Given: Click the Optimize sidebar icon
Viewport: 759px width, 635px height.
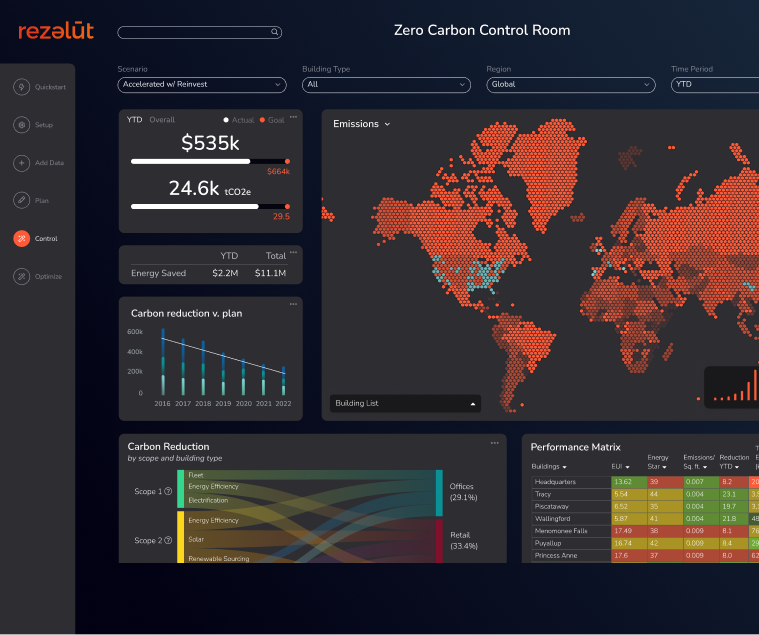Looking at the screenshot, I should pos(21,277).
